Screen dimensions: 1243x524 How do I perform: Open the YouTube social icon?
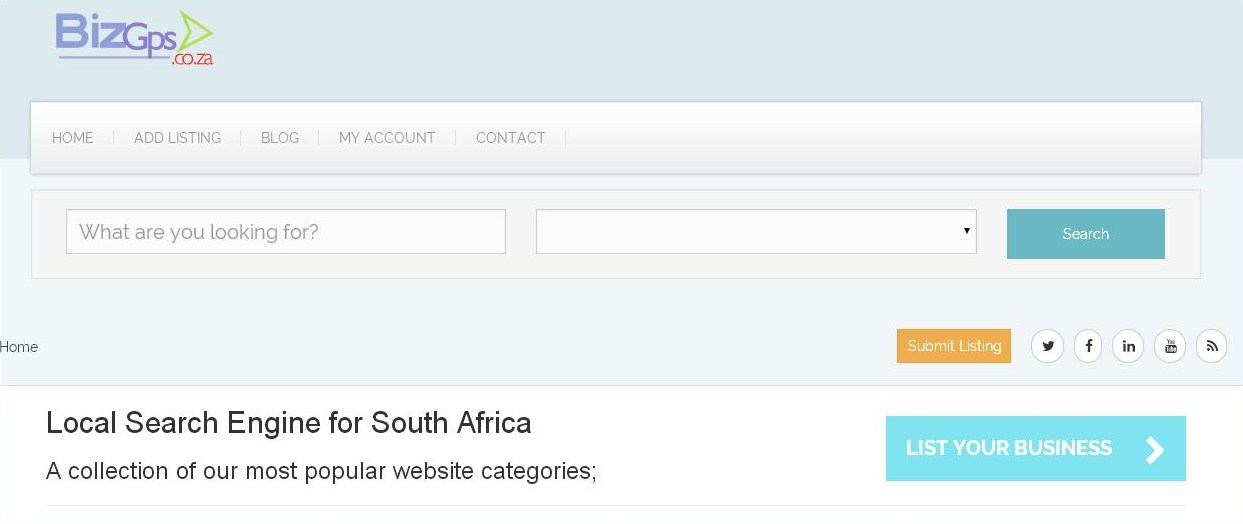tap(1170, 346)
